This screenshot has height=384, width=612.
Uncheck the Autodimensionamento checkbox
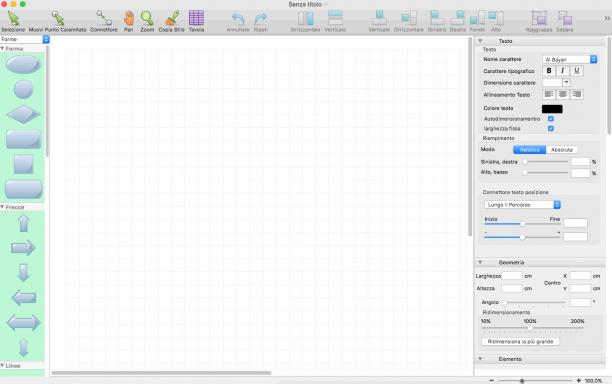tap(551, 119)
